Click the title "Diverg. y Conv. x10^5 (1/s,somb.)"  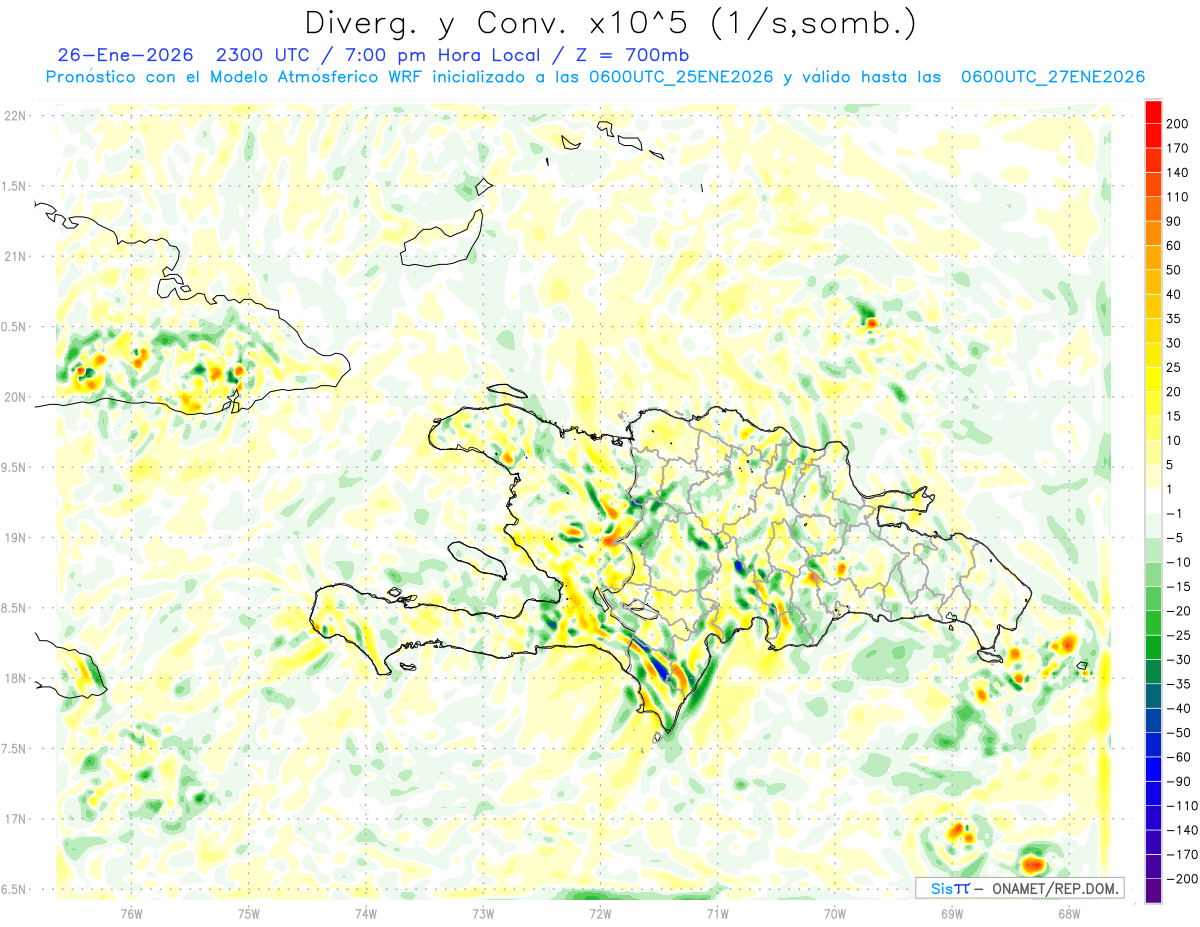[610, 23]
